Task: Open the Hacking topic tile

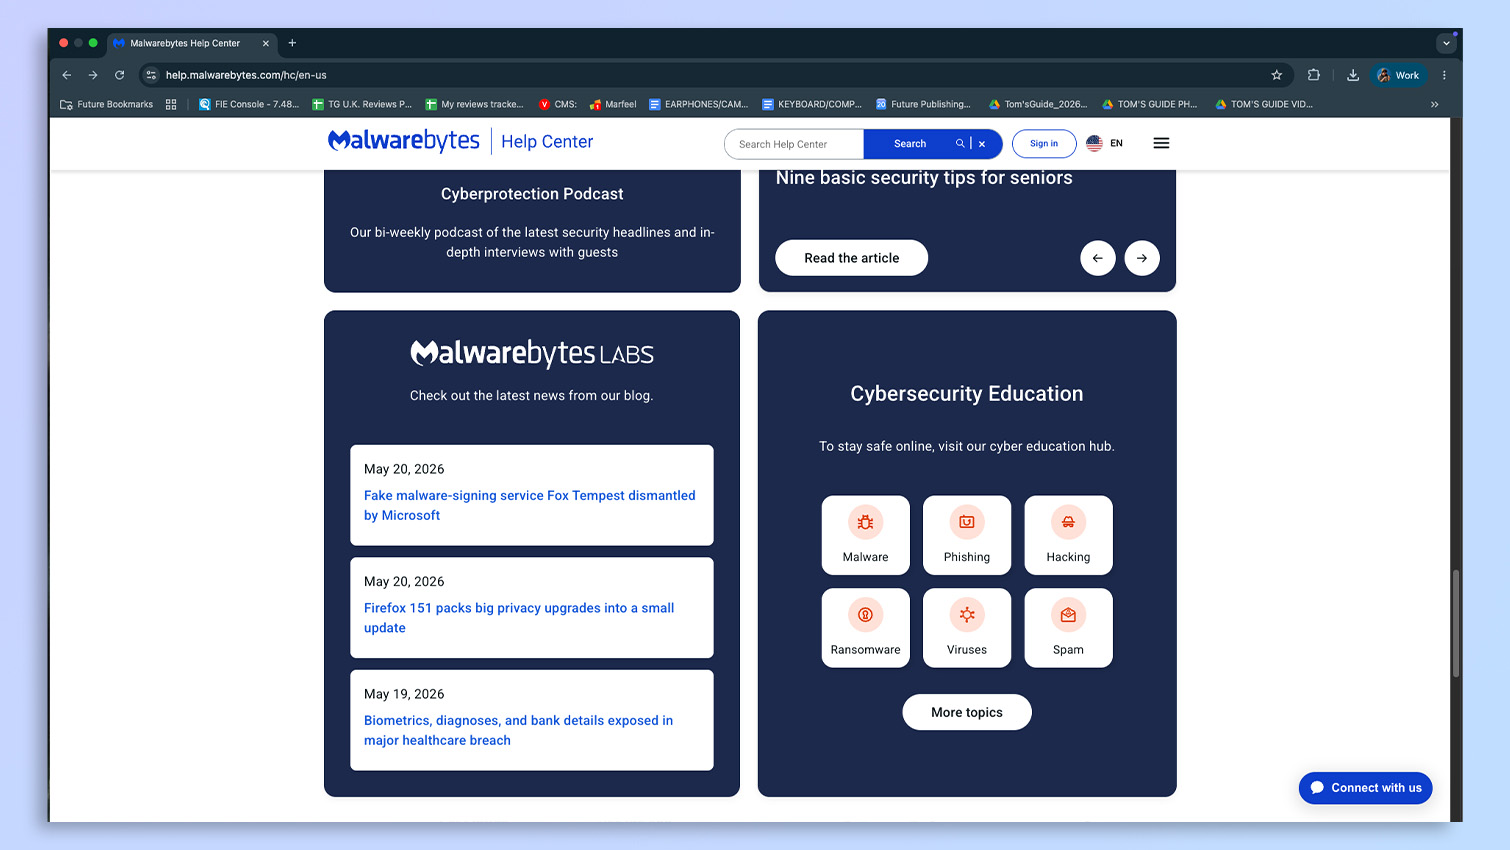Action: [1068, 535]
